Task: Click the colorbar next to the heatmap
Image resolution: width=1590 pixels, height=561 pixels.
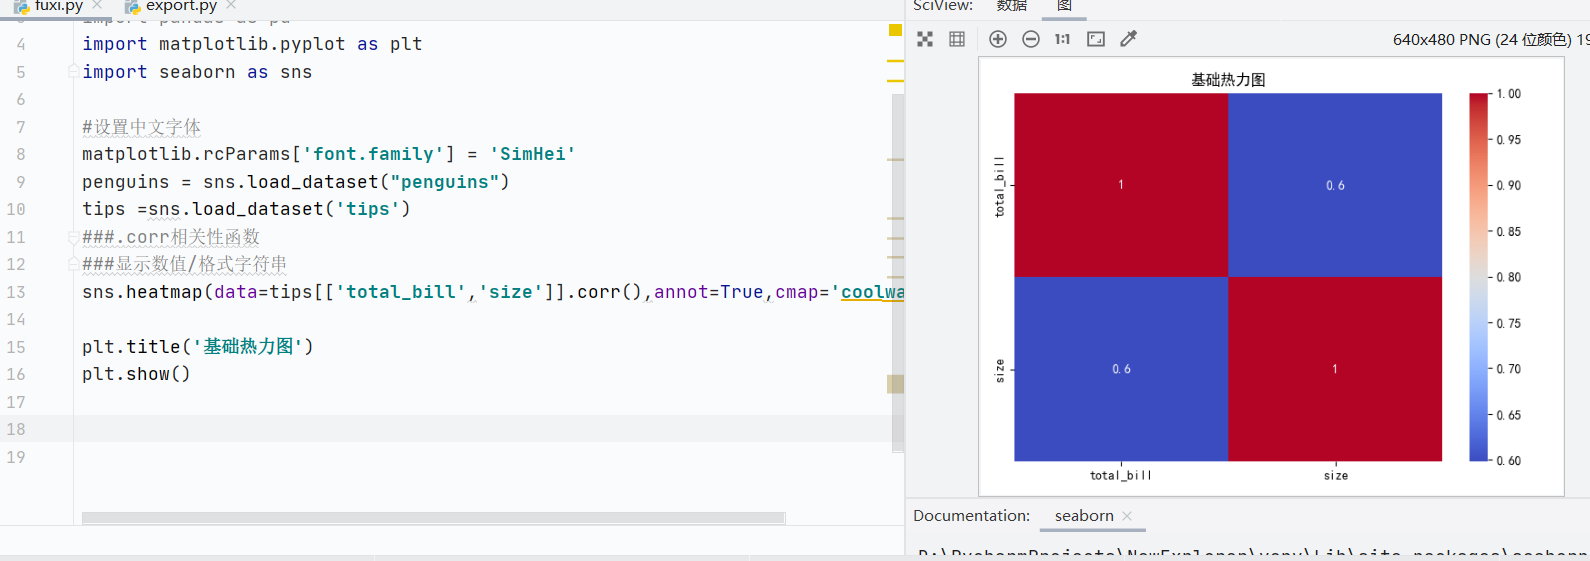Action: [1479, 277]
